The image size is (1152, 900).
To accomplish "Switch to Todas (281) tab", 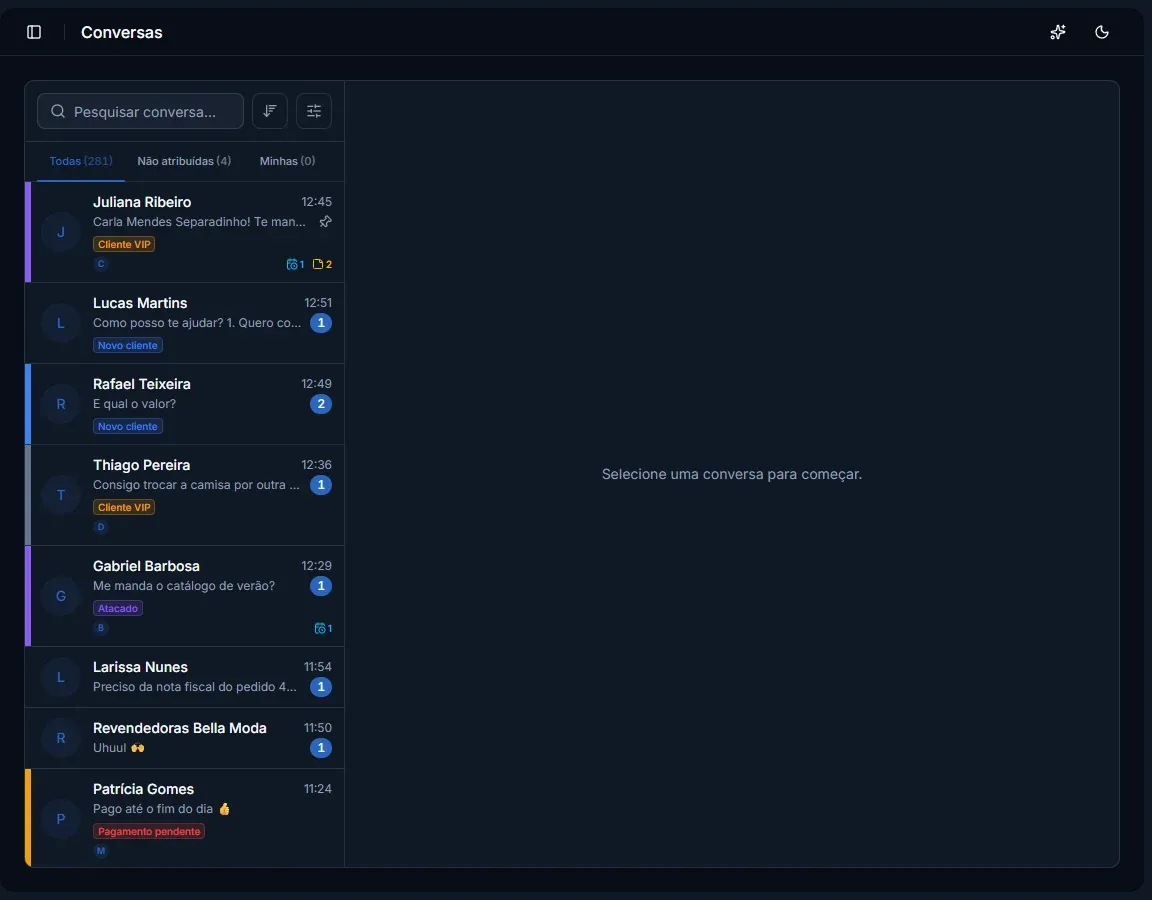I will (x=81, y=161).
